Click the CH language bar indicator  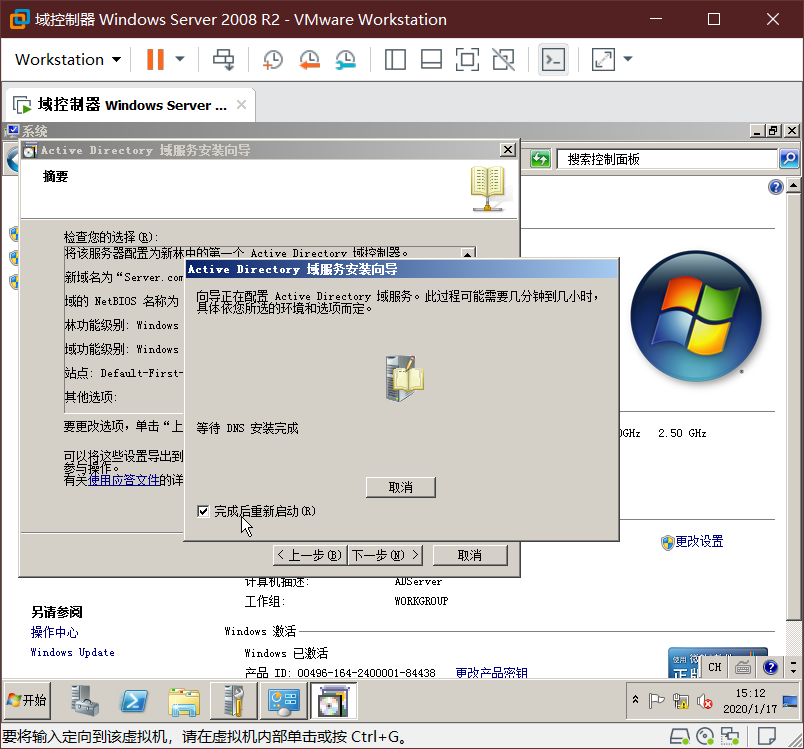715,667
